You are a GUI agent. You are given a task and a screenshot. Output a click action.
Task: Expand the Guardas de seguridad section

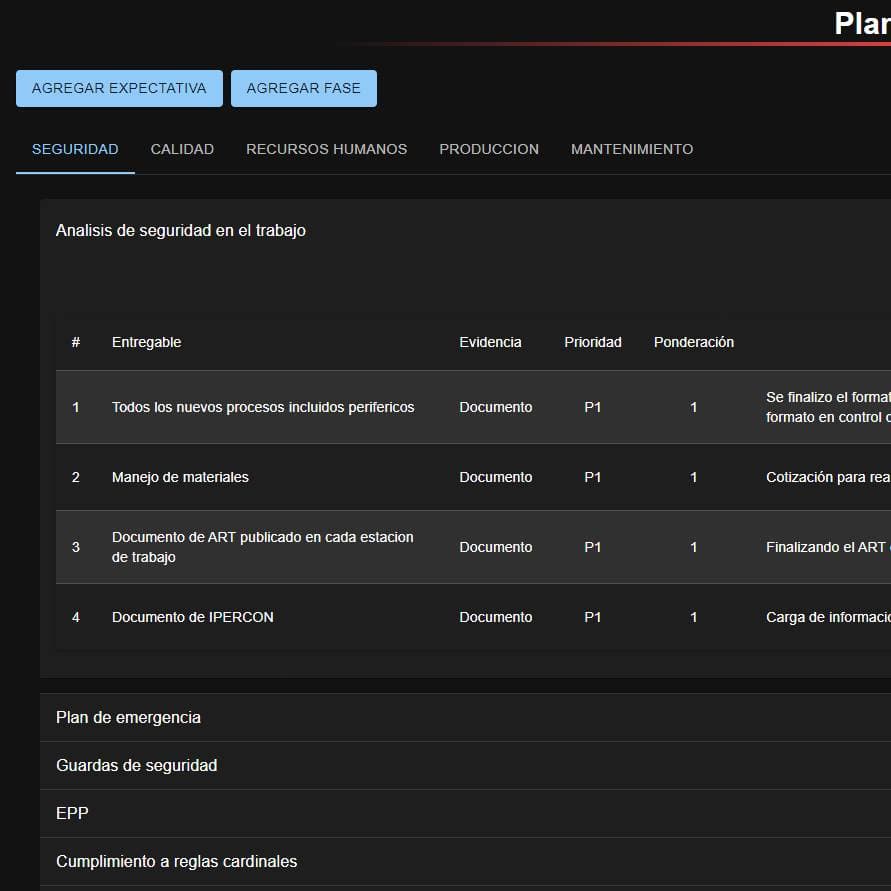click(x=136, y=766)
